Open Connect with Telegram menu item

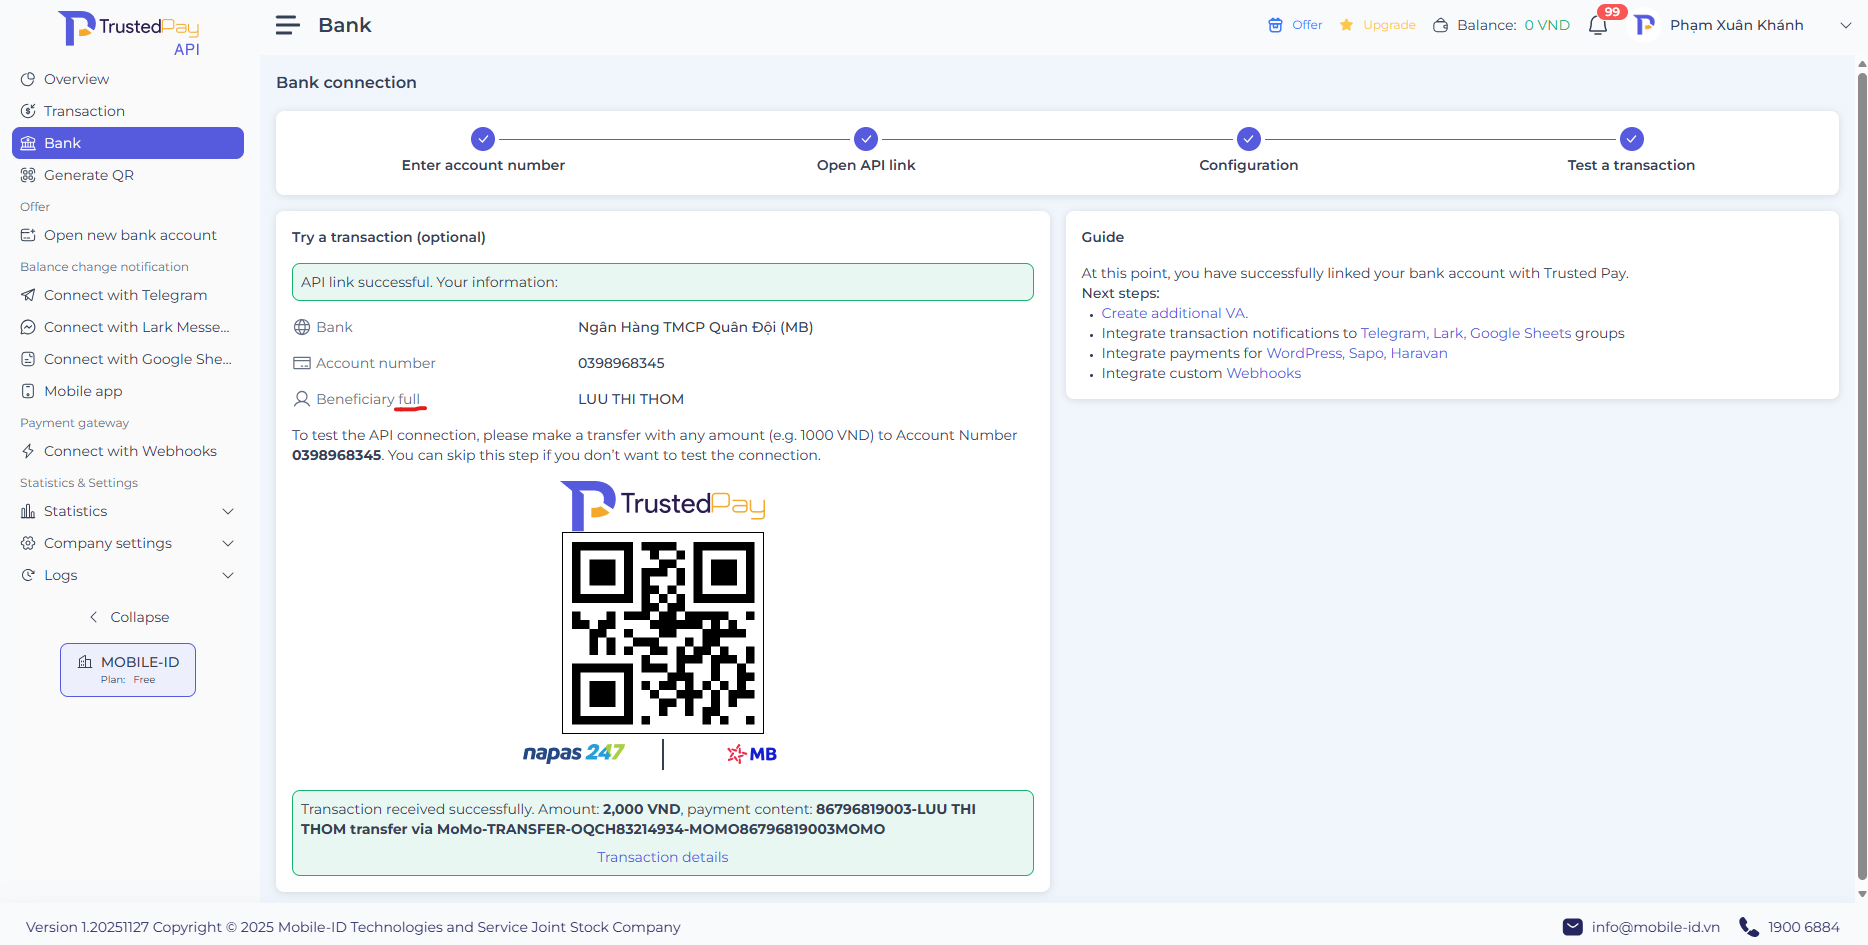[128, 295]
